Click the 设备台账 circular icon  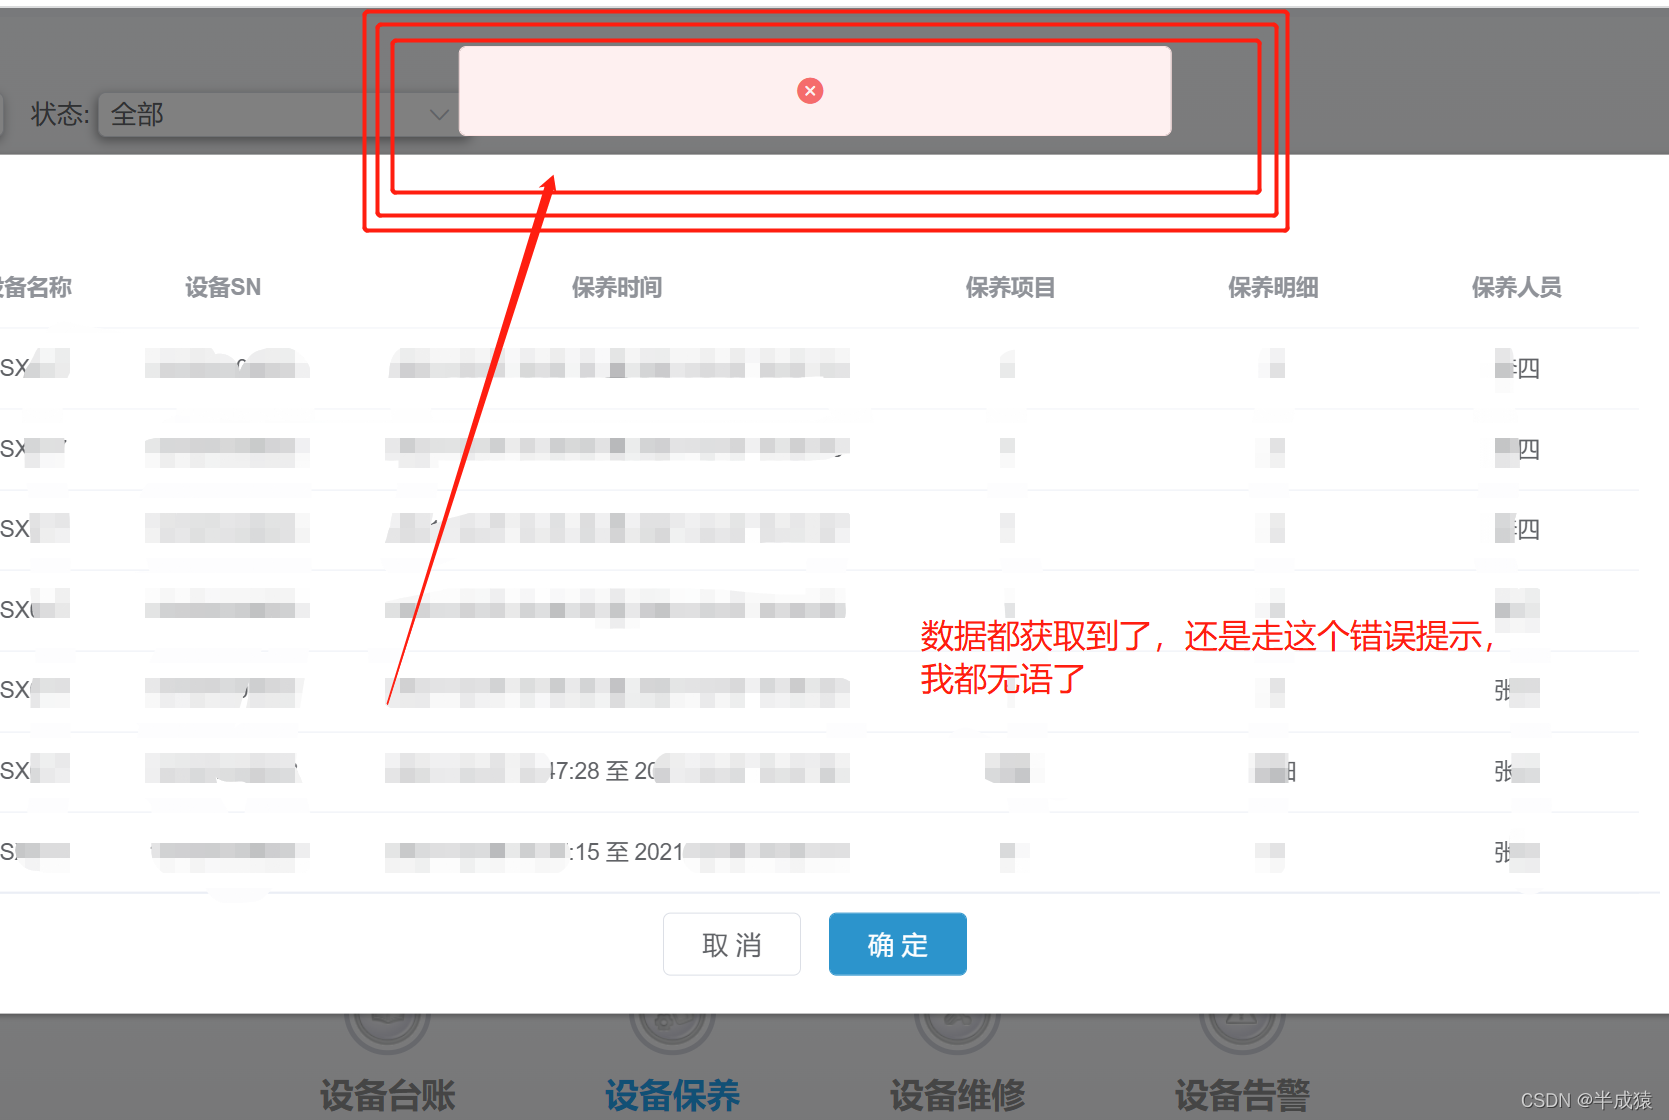coord(388,1032)
